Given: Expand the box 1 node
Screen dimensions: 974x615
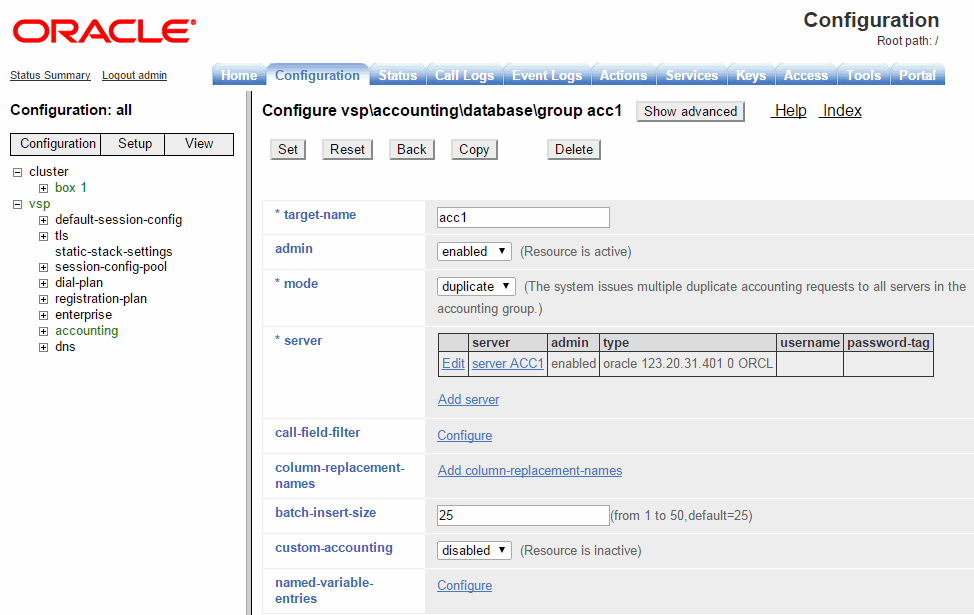Looking at the screenshot, I should (x=43, y=188).
